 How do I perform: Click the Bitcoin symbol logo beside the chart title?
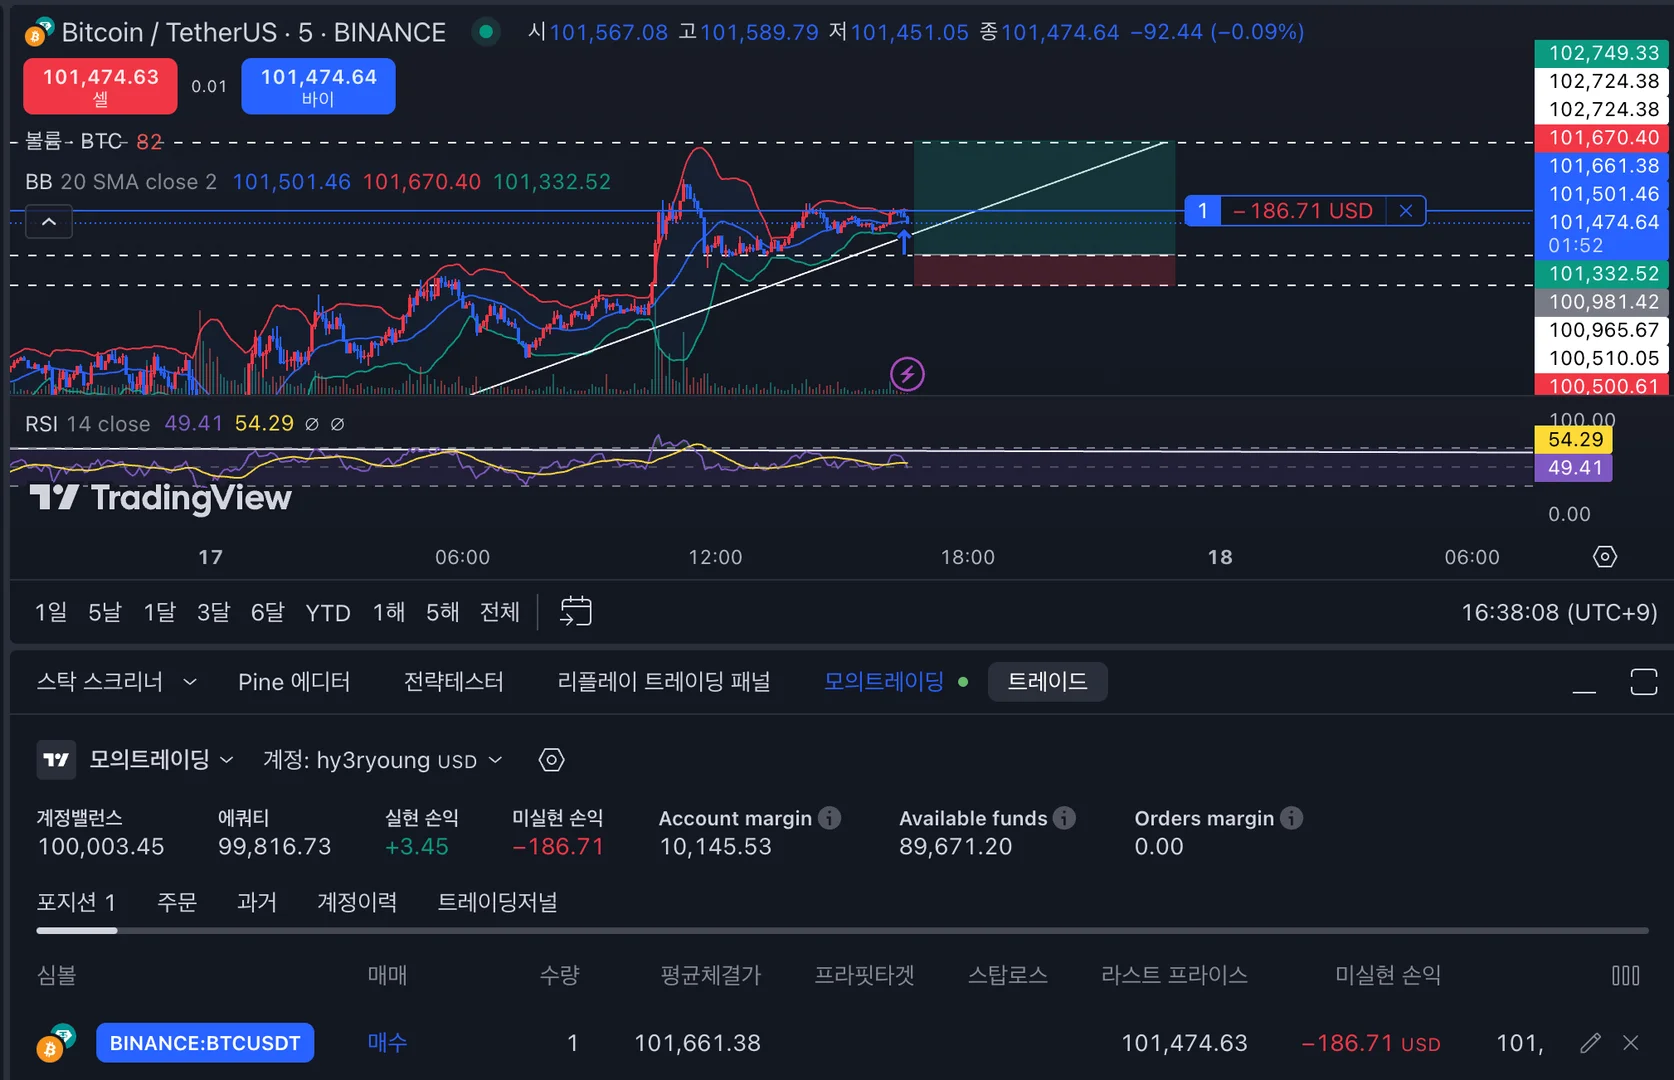coord(39,33)
